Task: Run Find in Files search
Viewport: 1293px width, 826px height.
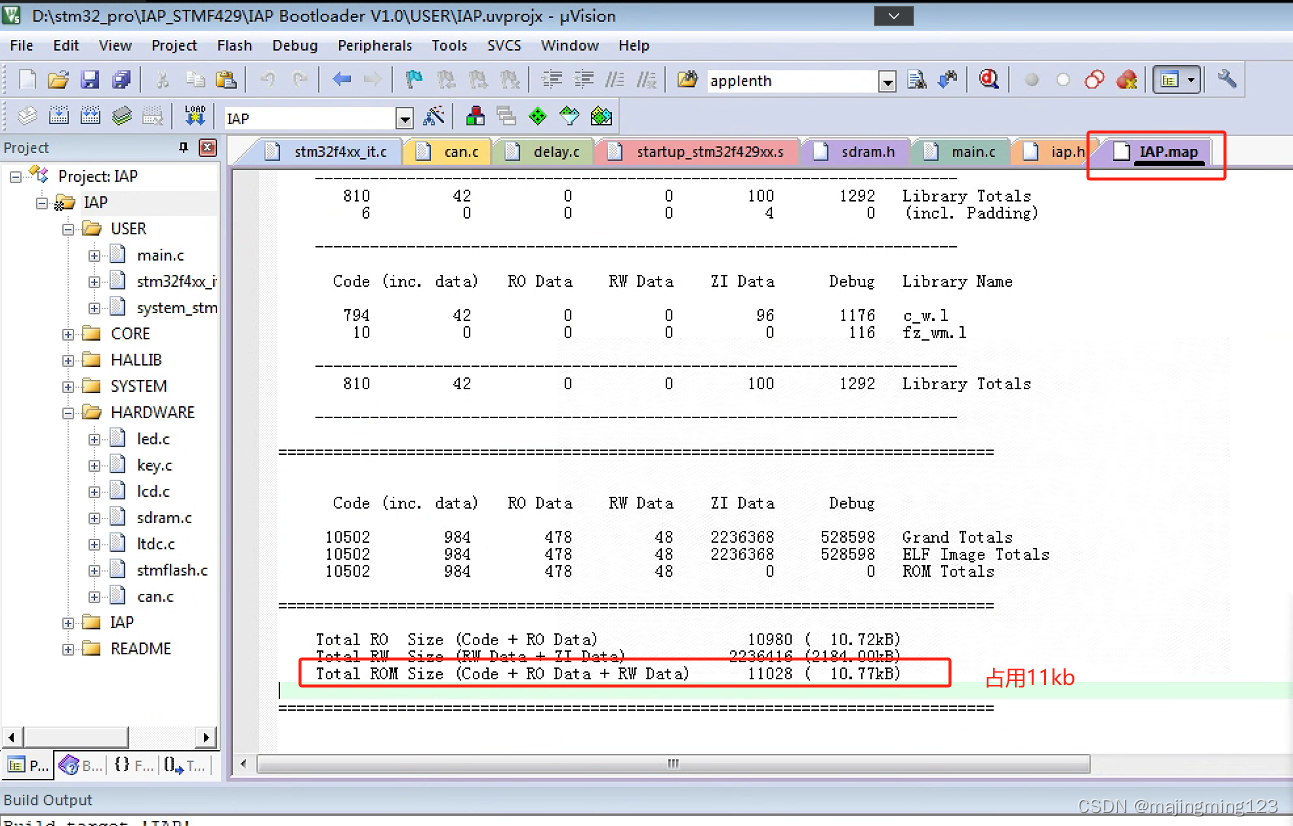Action: pyautogui.click(x=916, y=79)
